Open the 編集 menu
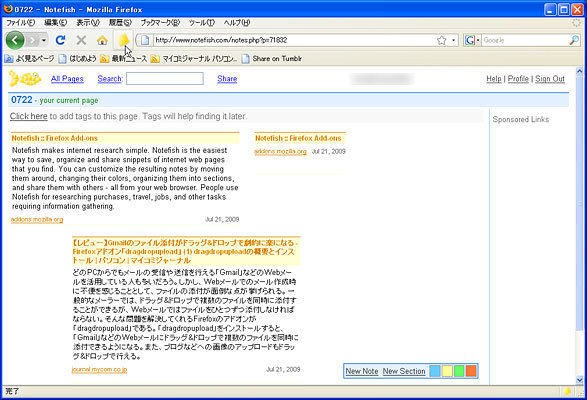Viewport: 587px width, 400px height. click(x=55, y=22)
